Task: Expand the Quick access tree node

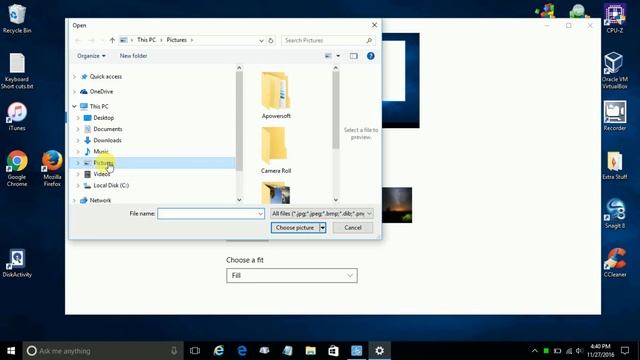Action: (x=74, y=77)
